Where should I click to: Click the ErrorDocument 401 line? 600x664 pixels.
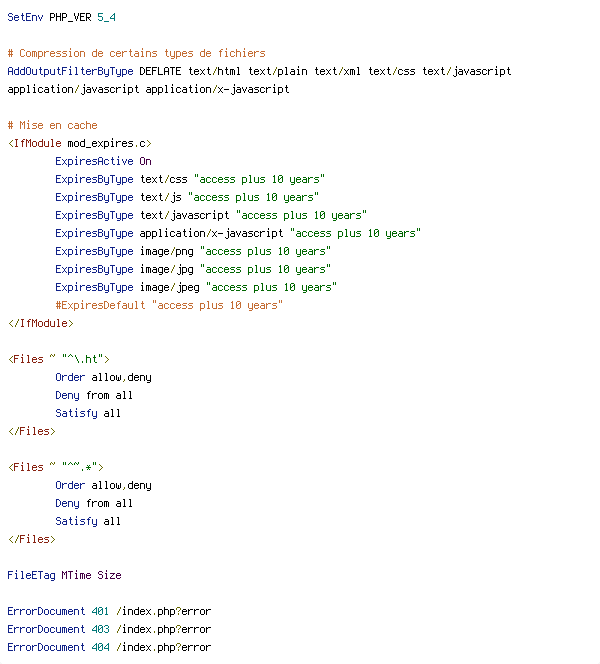click(109, 611)
